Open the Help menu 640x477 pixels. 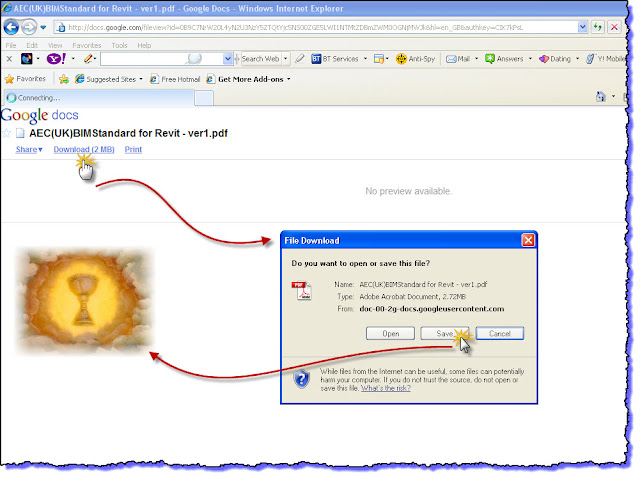(x=144, y=45)
